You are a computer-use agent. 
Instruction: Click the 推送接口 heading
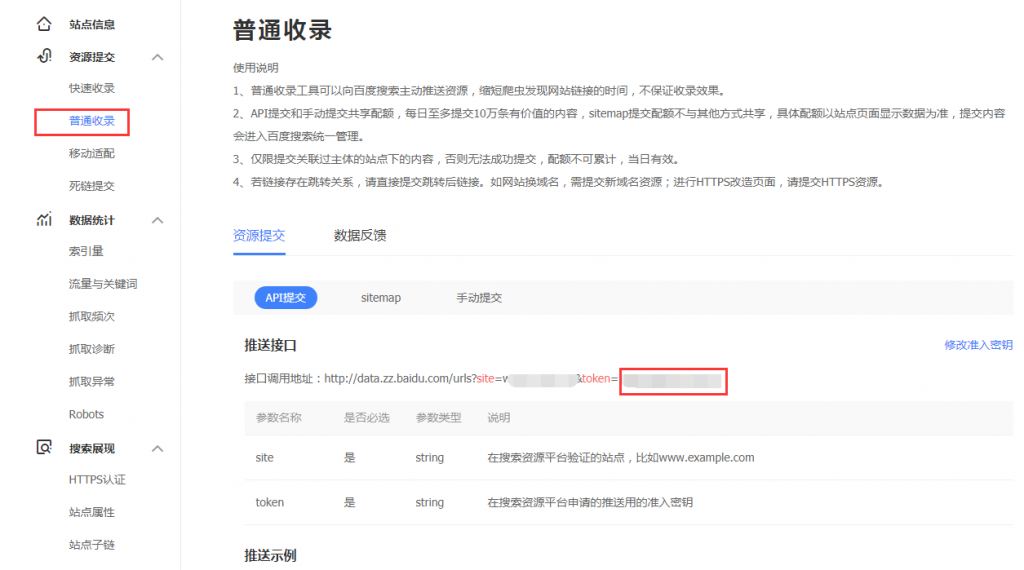270,345
